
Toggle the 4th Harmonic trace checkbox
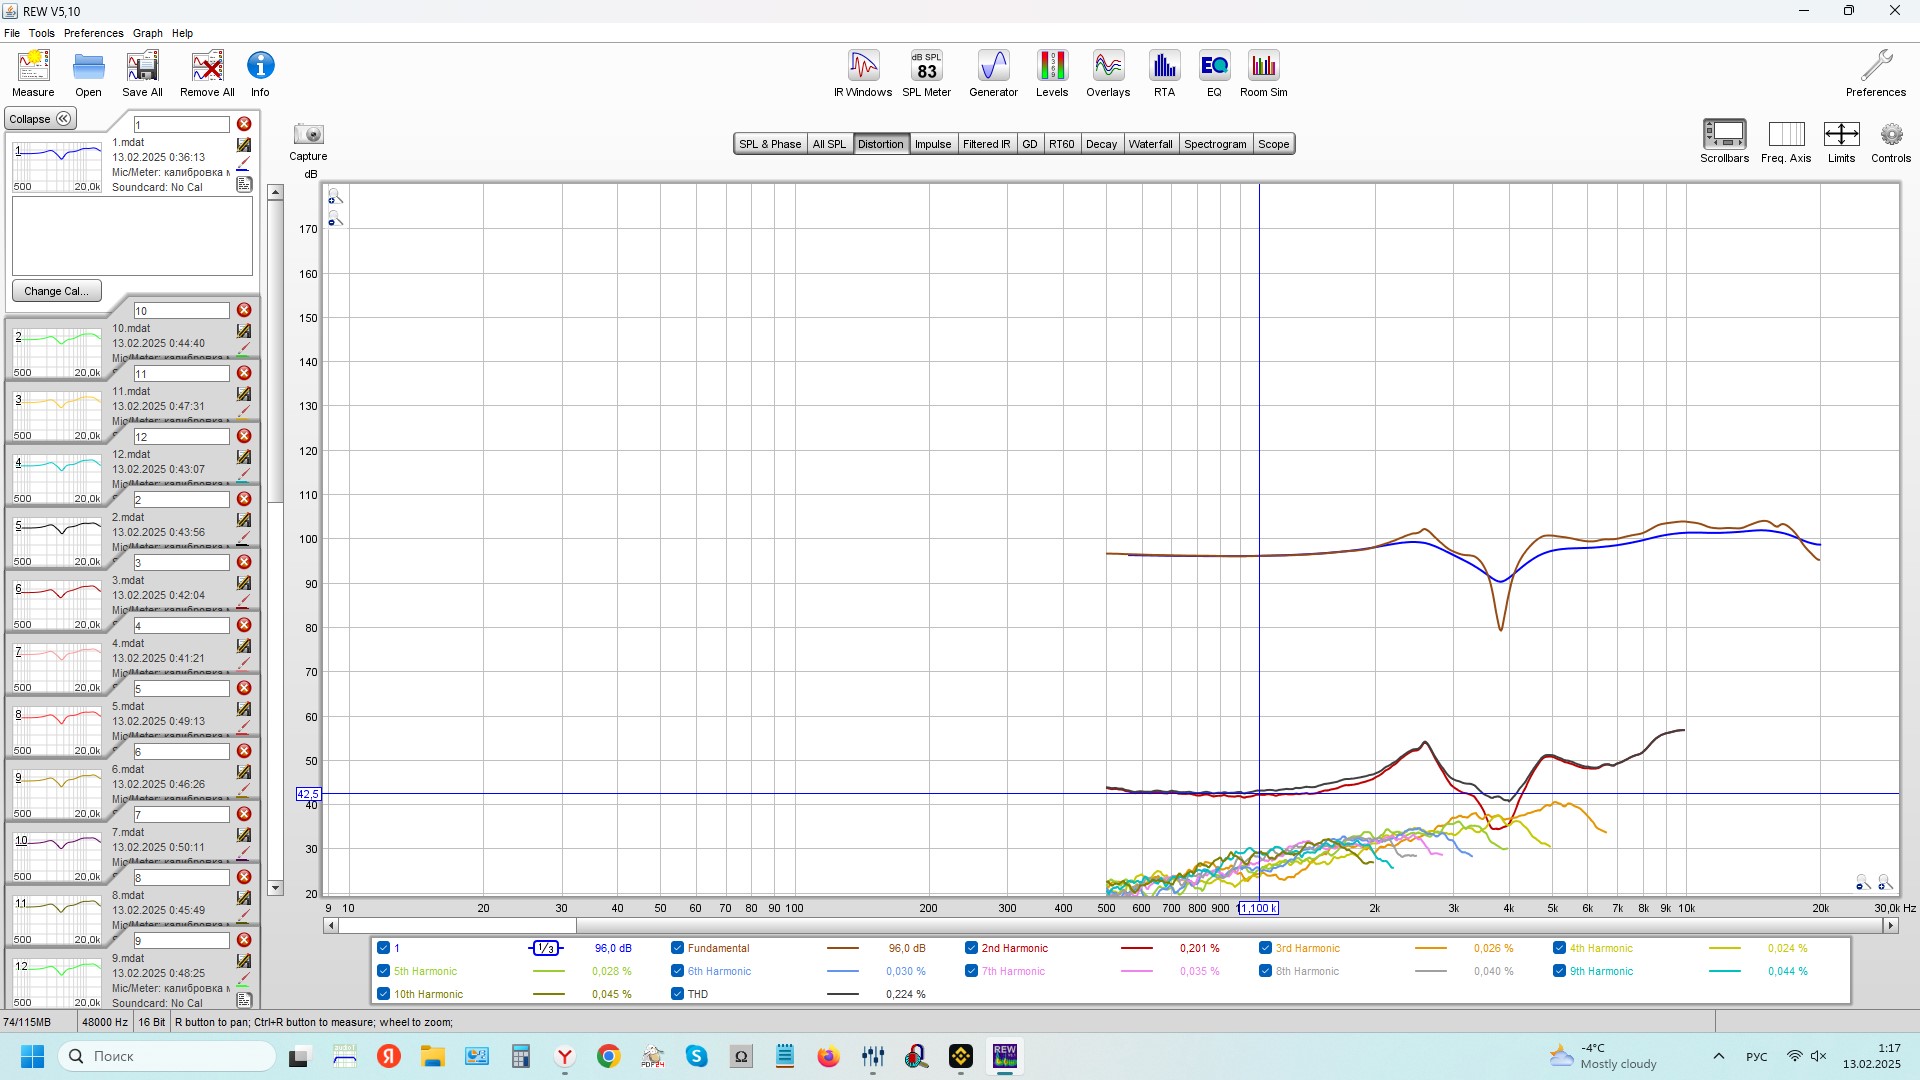coord(1559,948)
